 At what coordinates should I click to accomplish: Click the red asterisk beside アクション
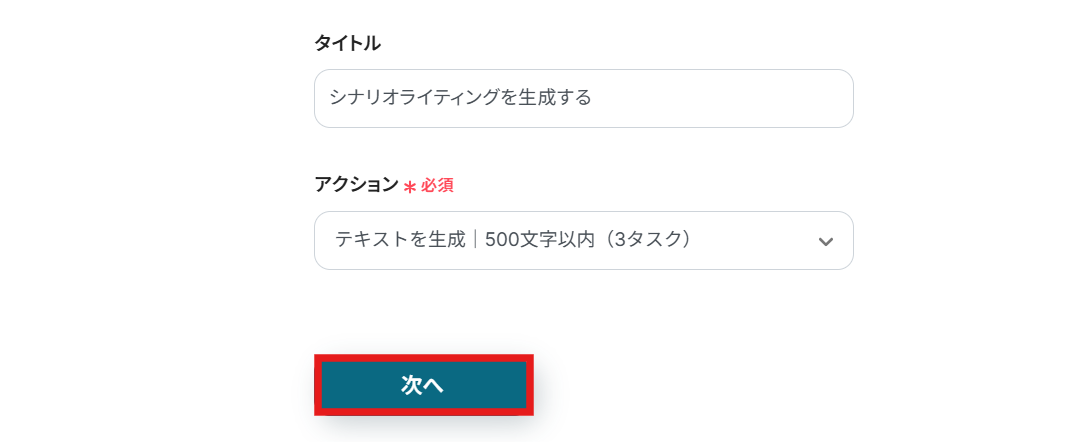point(409,187)
